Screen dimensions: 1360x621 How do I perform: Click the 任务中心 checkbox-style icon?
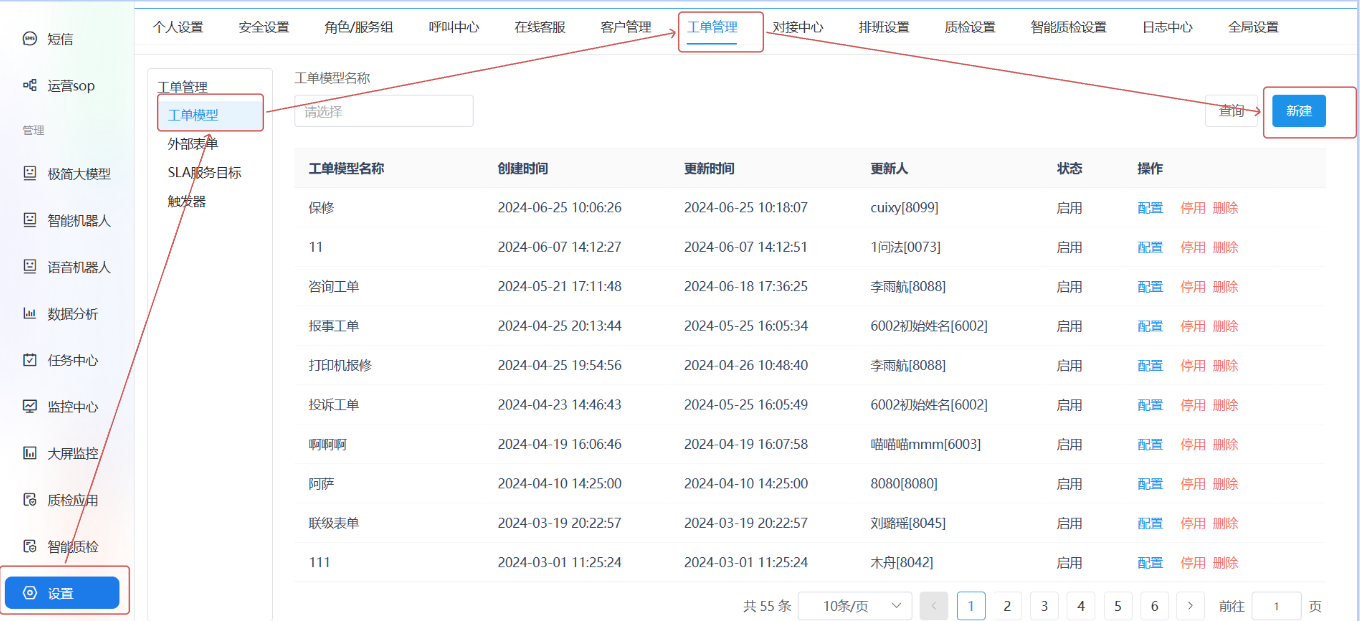tap(30, 360)
